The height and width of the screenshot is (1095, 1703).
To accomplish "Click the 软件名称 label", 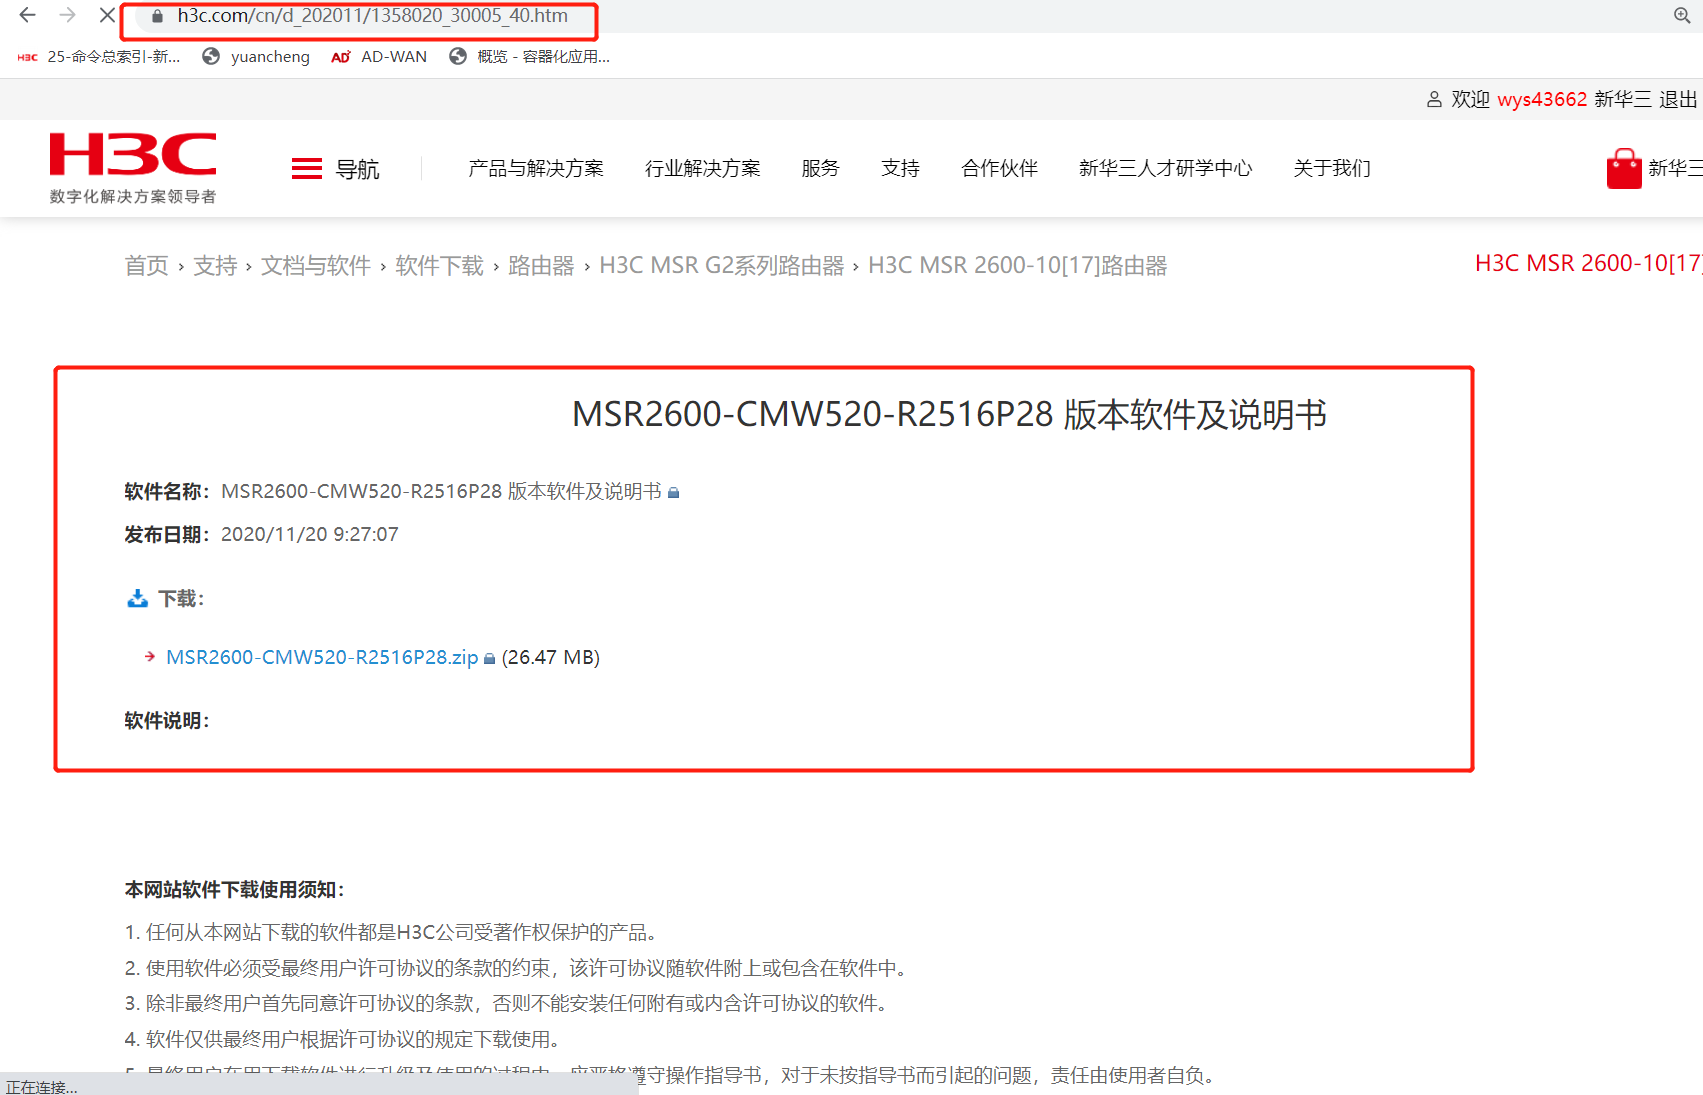I will click(x=166, y=491).
